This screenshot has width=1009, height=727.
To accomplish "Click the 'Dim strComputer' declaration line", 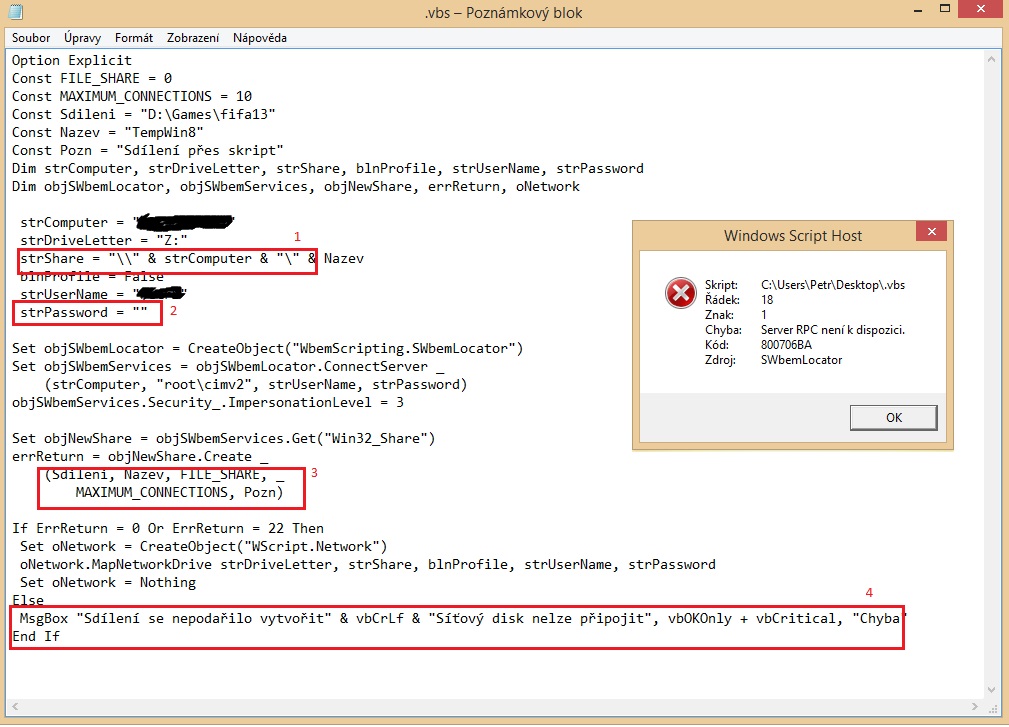I will [x=328, y=169].
